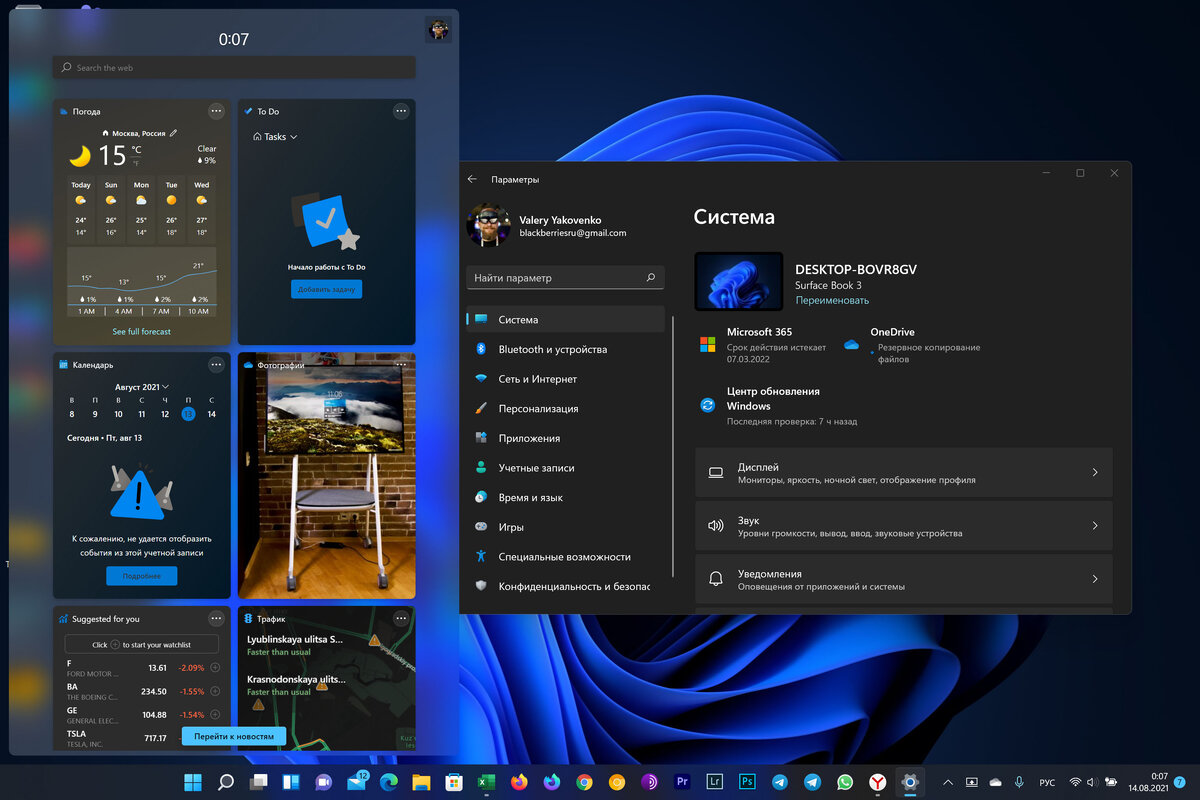
Task: Click profile avatar in widgets panel
Action: coord(438,29)
